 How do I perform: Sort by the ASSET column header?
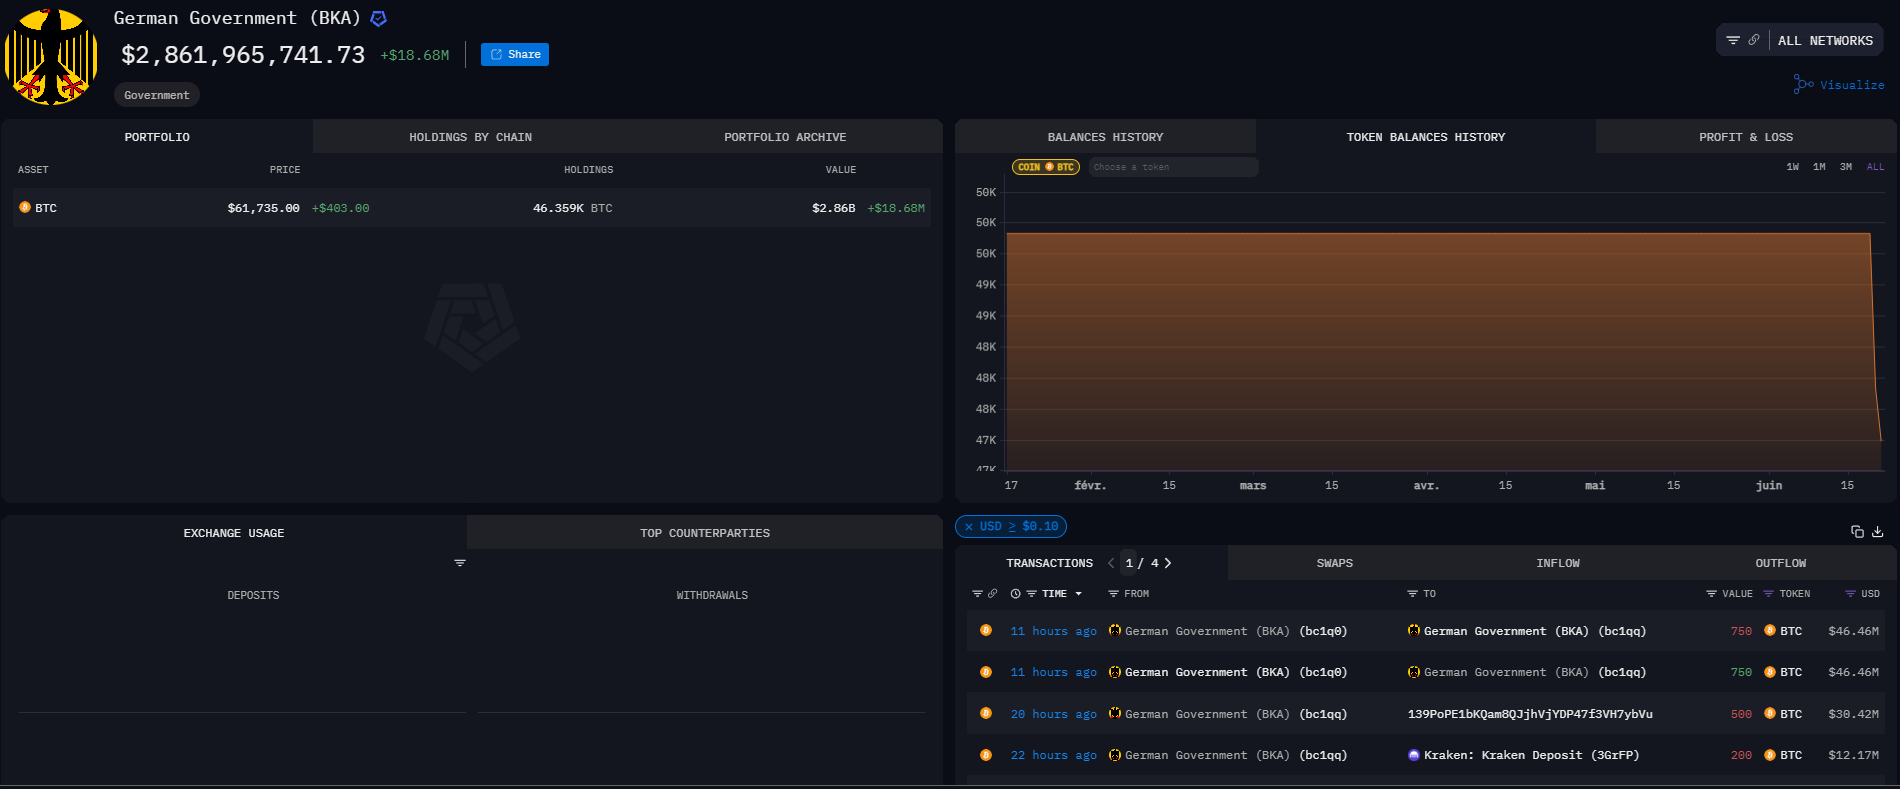tap(33, 170)
